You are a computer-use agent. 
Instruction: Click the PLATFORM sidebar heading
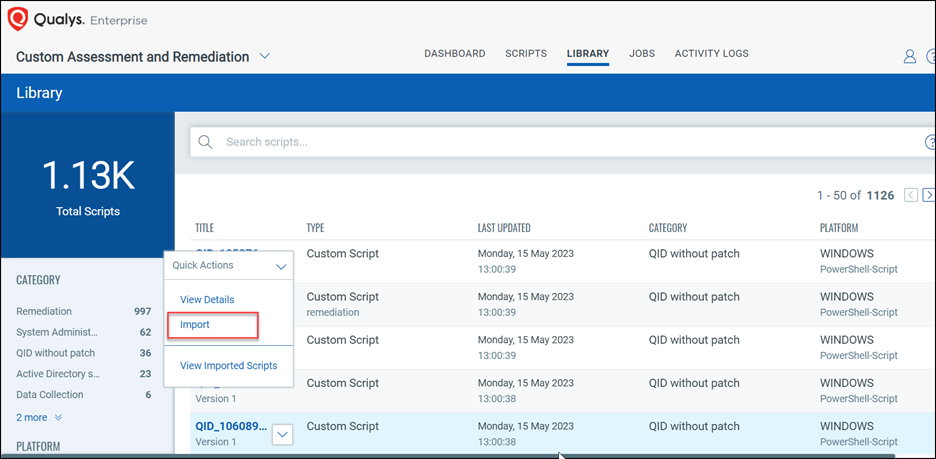(38, 446)
